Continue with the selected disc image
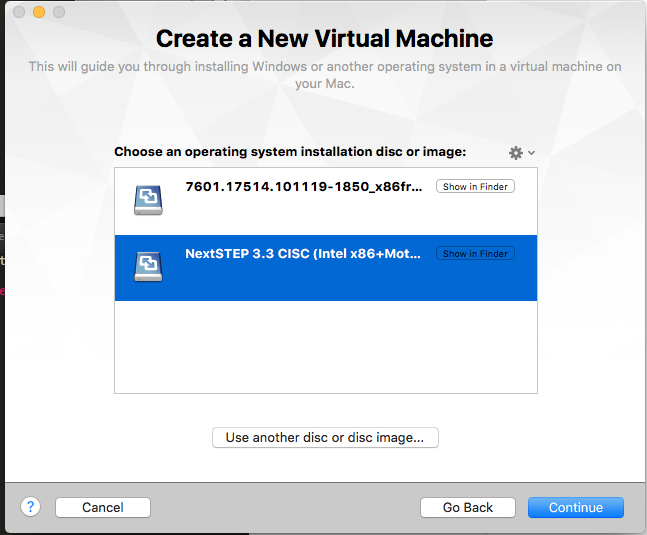This screenshot has height=535, width=647. 576,507
